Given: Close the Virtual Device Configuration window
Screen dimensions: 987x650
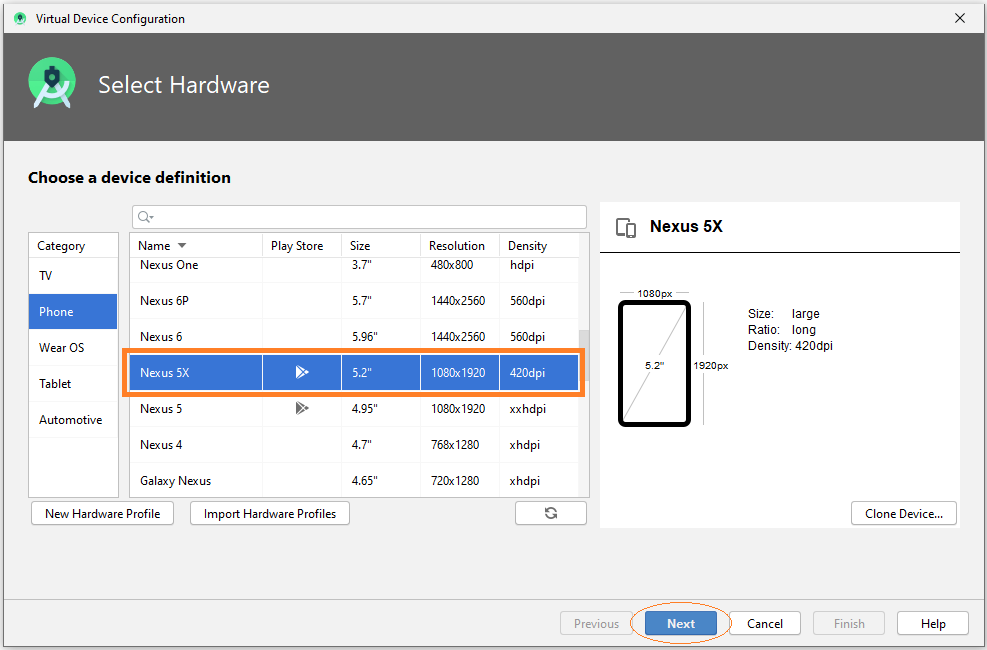Looking at the screenshot, I should pos(960,18).
